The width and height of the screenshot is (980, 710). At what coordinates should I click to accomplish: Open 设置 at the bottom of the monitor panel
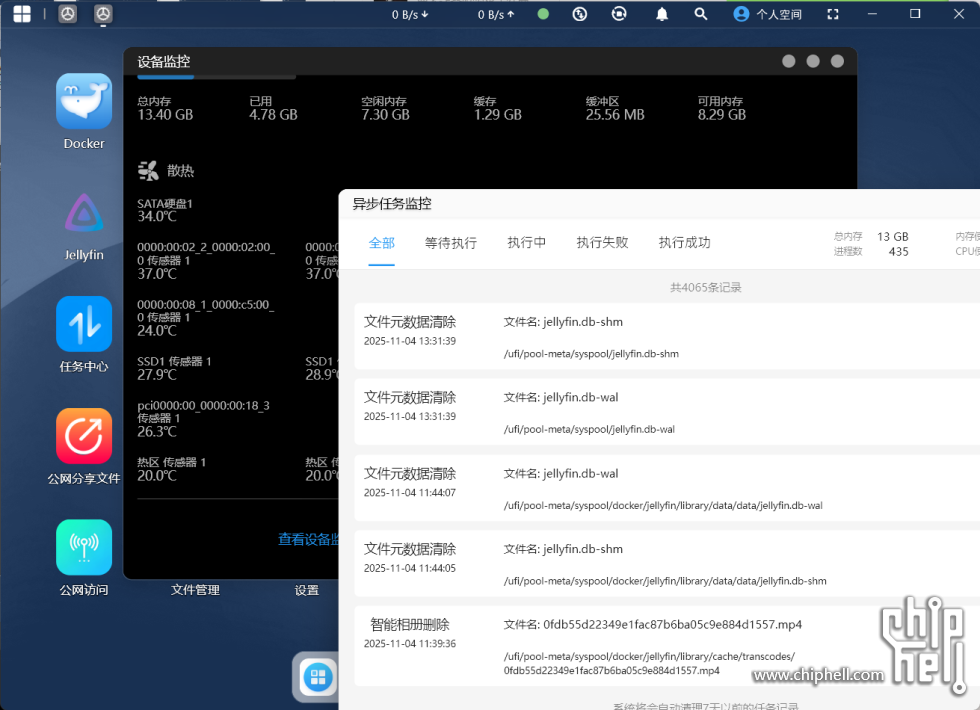[307, 590]
